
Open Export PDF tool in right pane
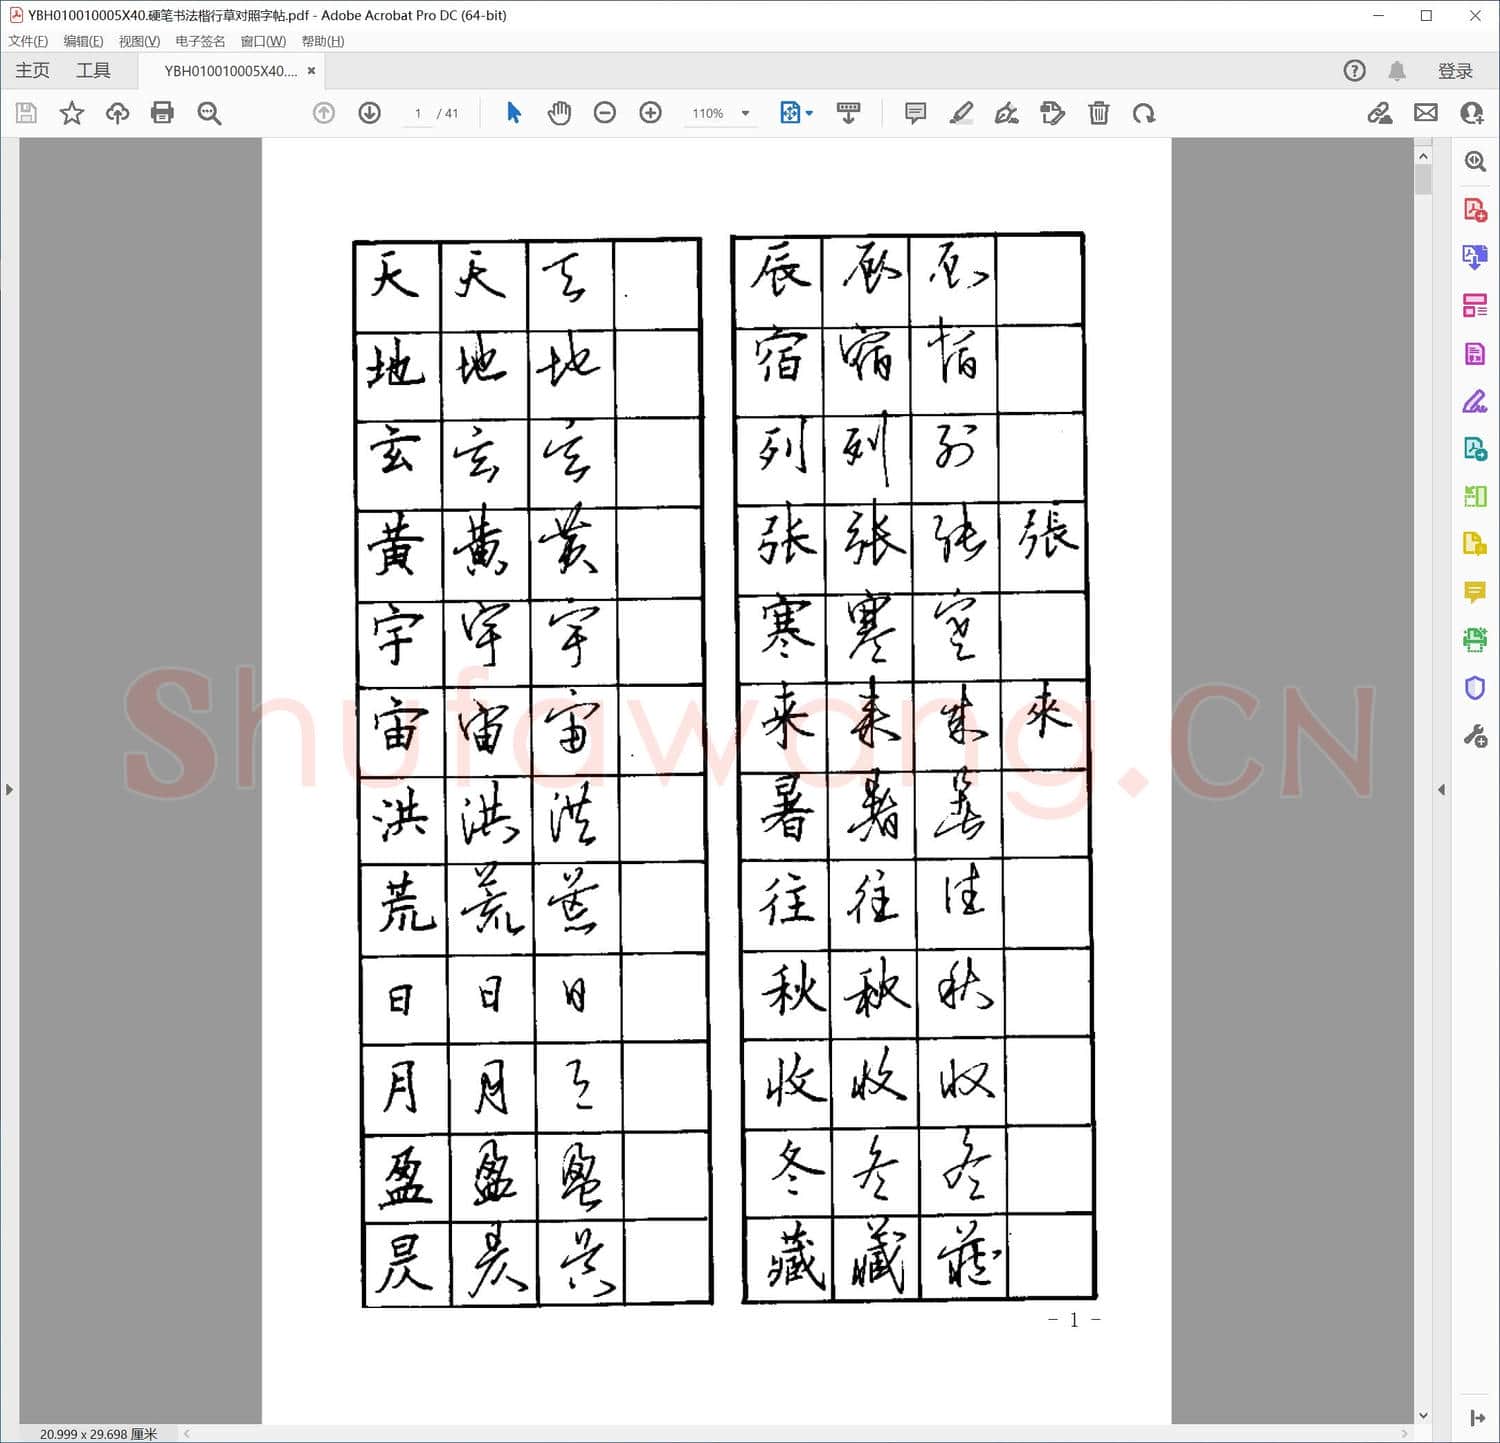pos(1475,257)
